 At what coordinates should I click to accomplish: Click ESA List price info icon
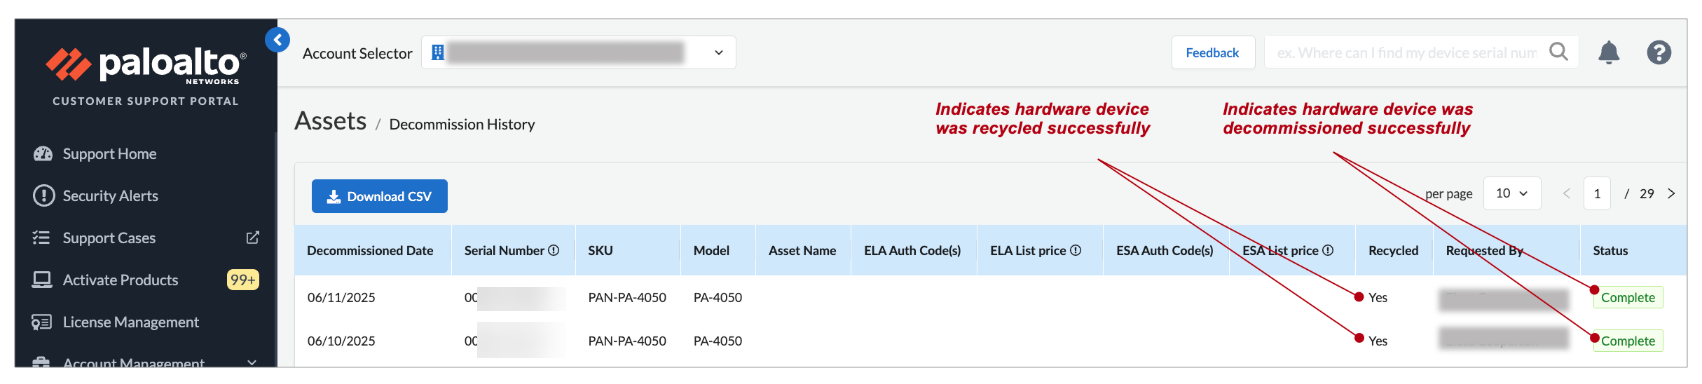pyautogui.click(x=1328, y=251)
